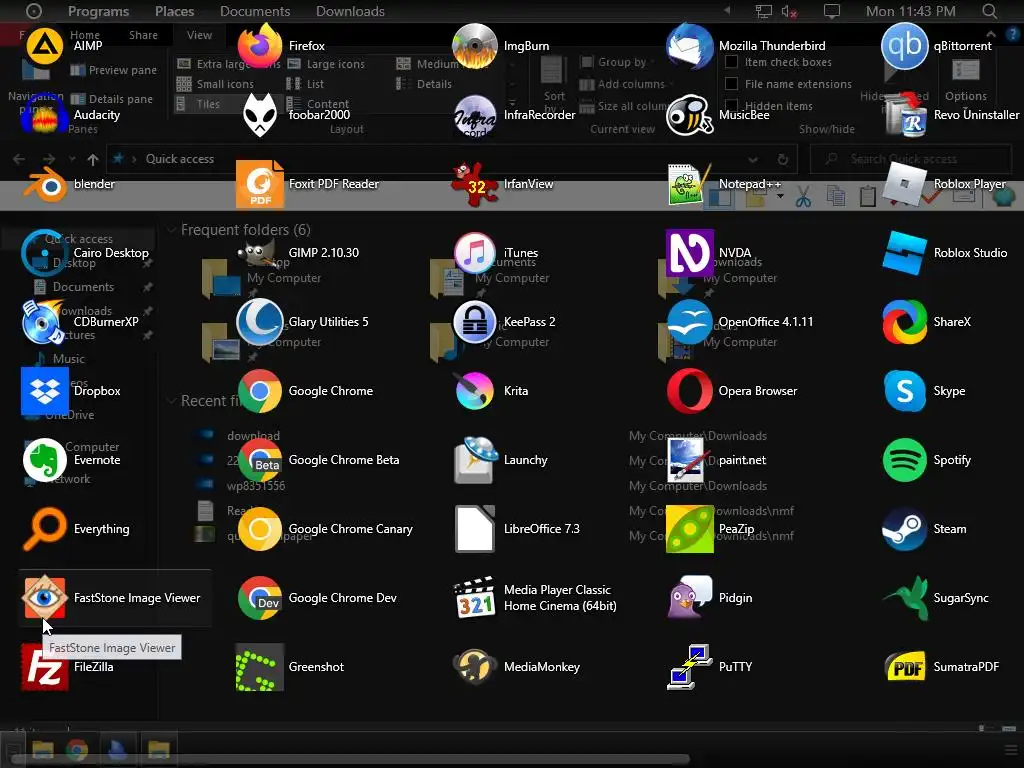Open Roblox Studio
Screen dimensions: 1024x768
pyautogui.click(x=946, y=253)
